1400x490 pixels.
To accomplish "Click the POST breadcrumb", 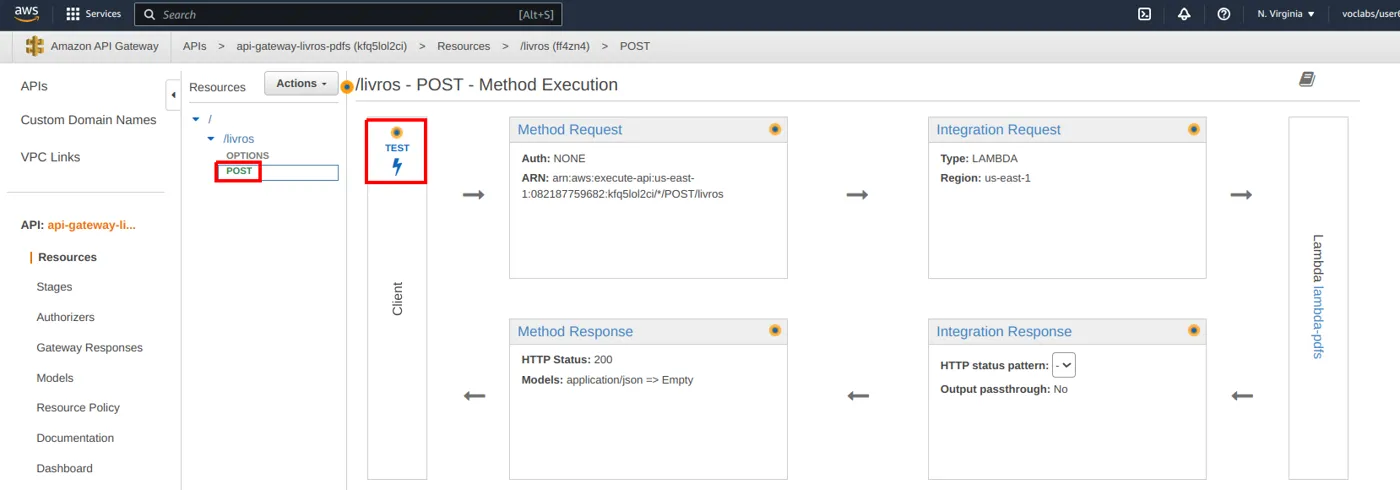I will click(x=635, y=46).
